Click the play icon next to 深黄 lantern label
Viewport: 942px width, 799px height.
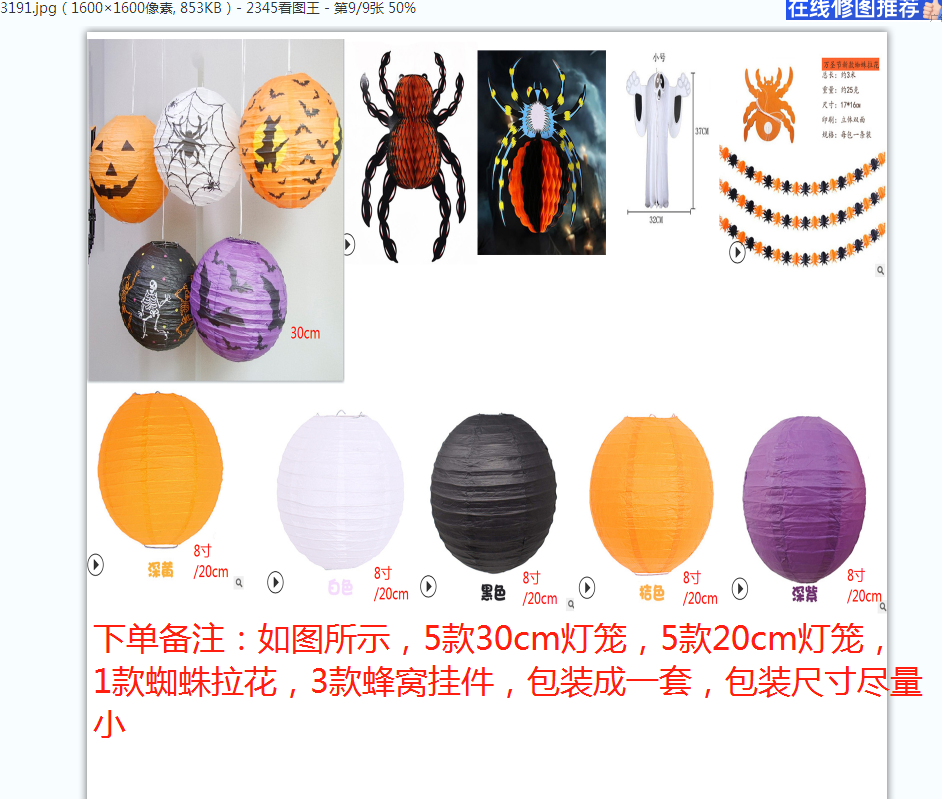click(96, 565)
